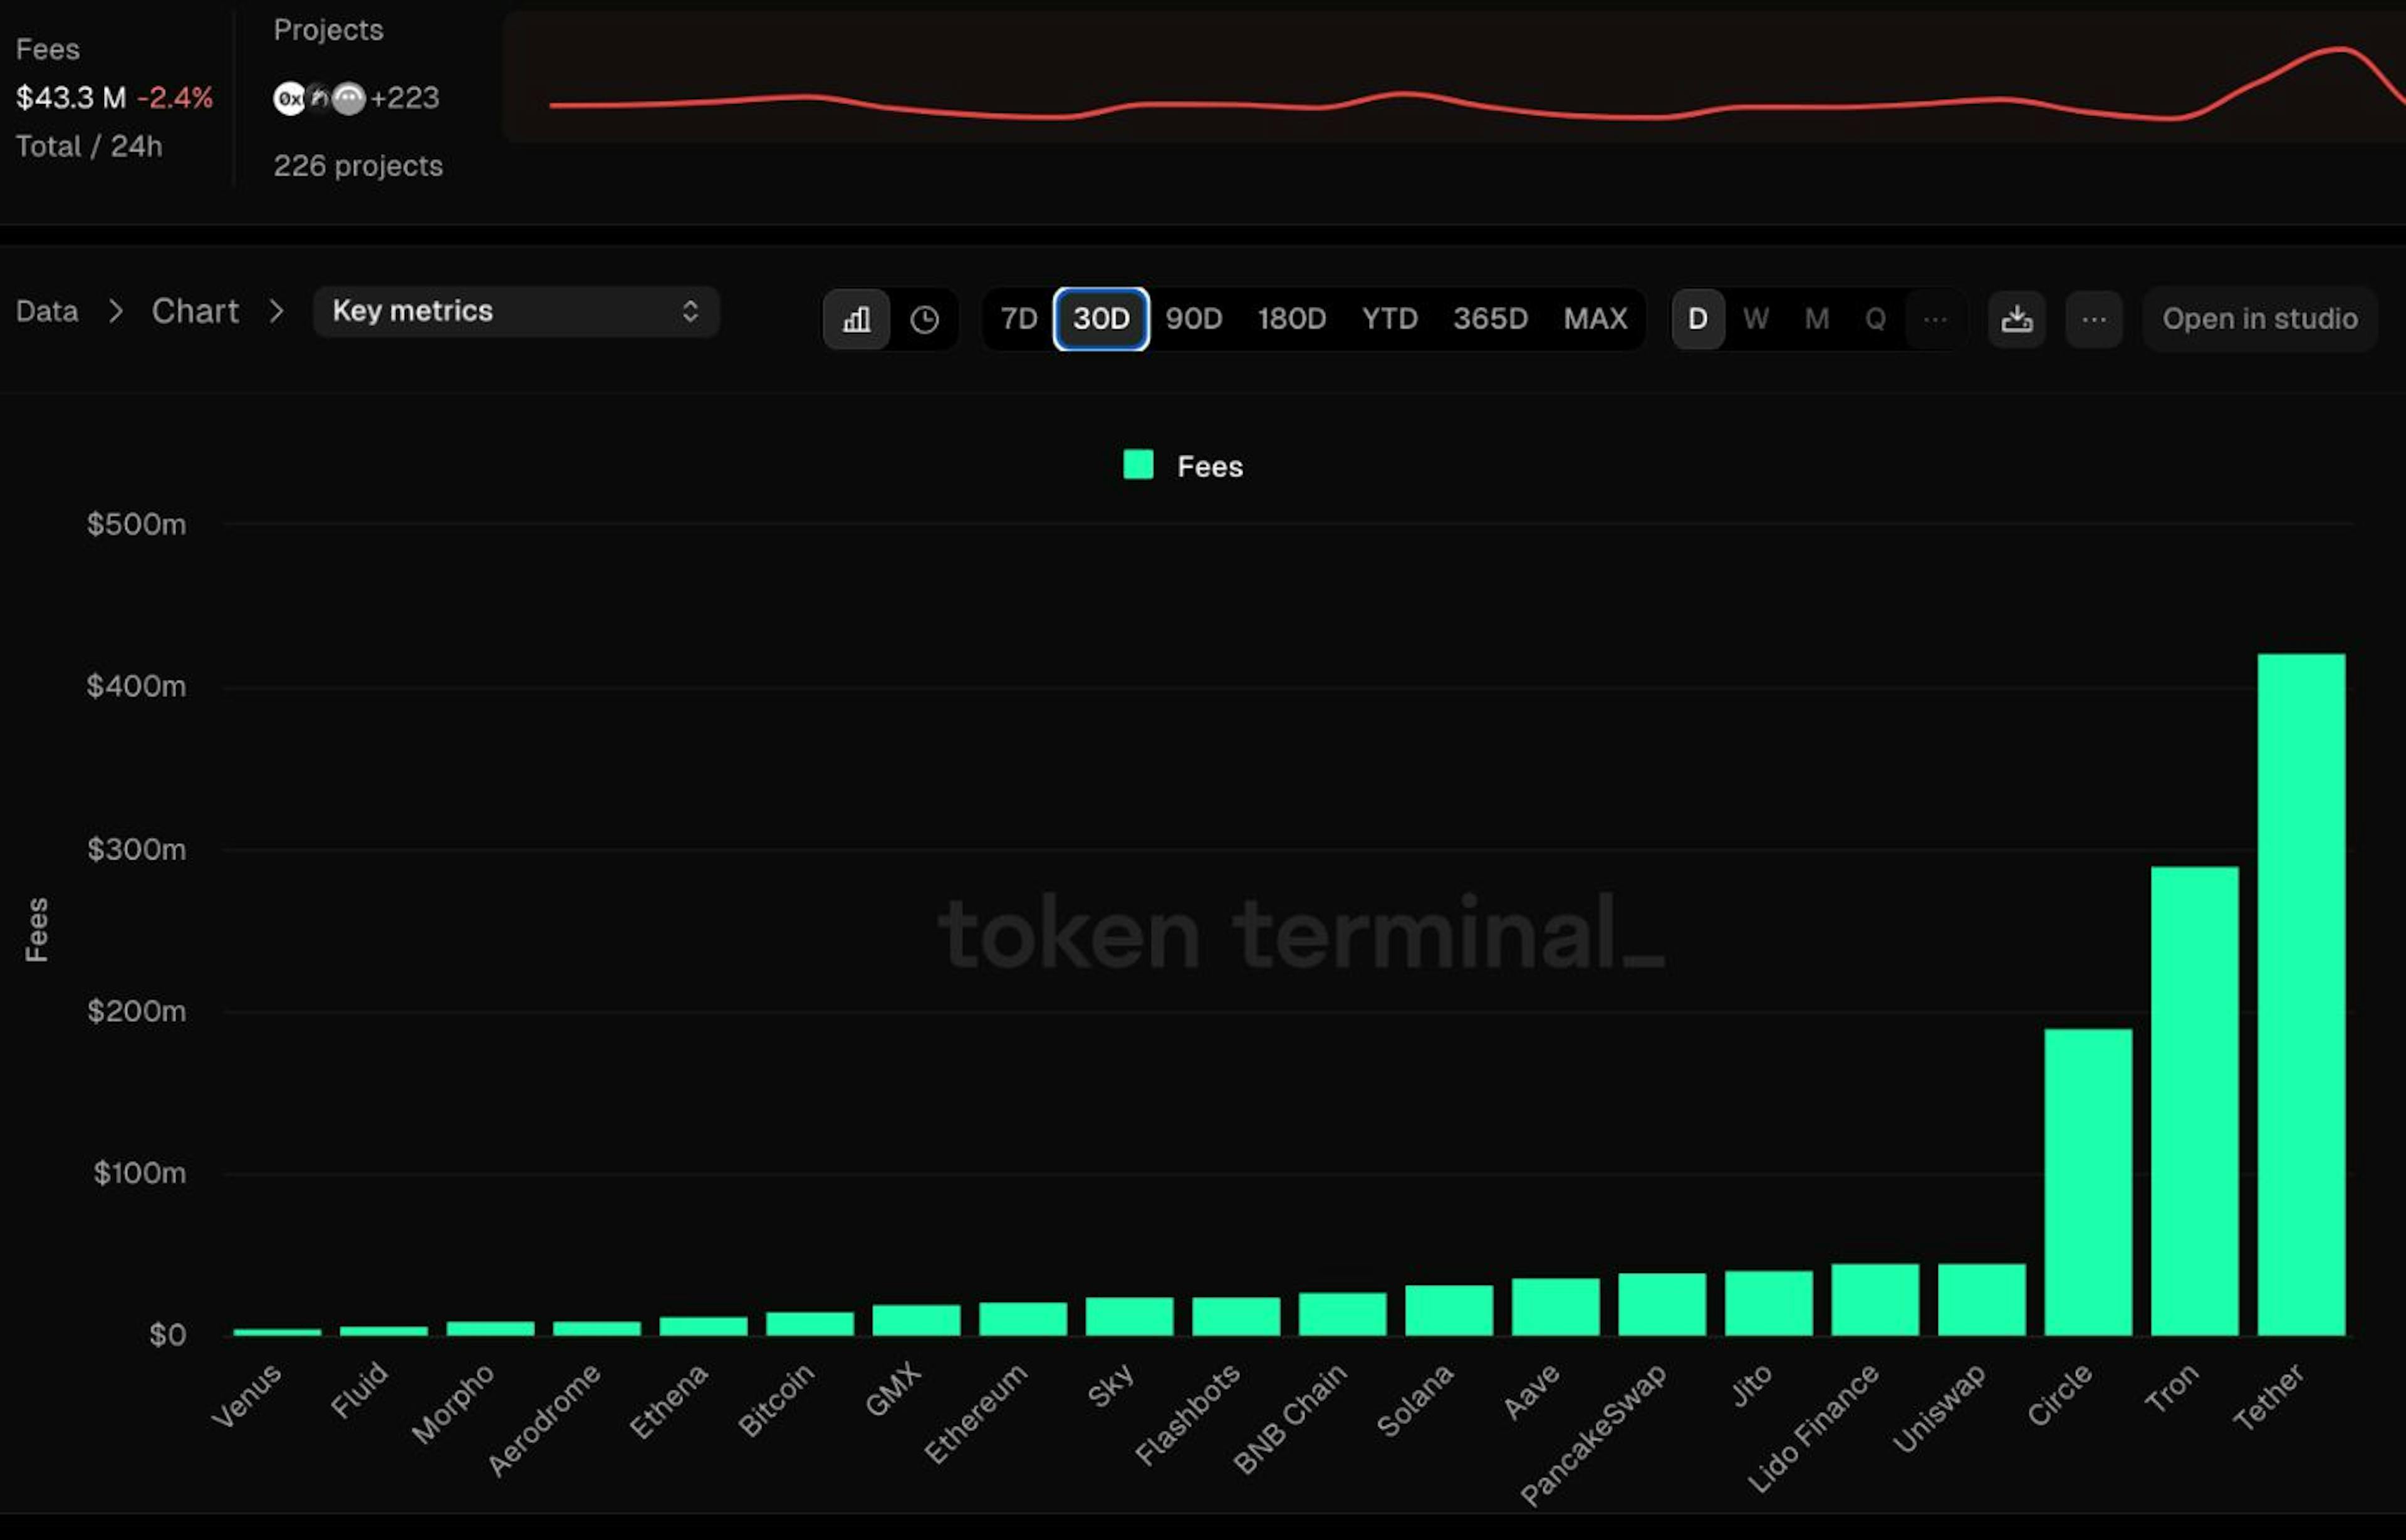Click the chevron after the Chart breadcrumb
This screenshot has width=2406, height=1540.
click(277, 311)
